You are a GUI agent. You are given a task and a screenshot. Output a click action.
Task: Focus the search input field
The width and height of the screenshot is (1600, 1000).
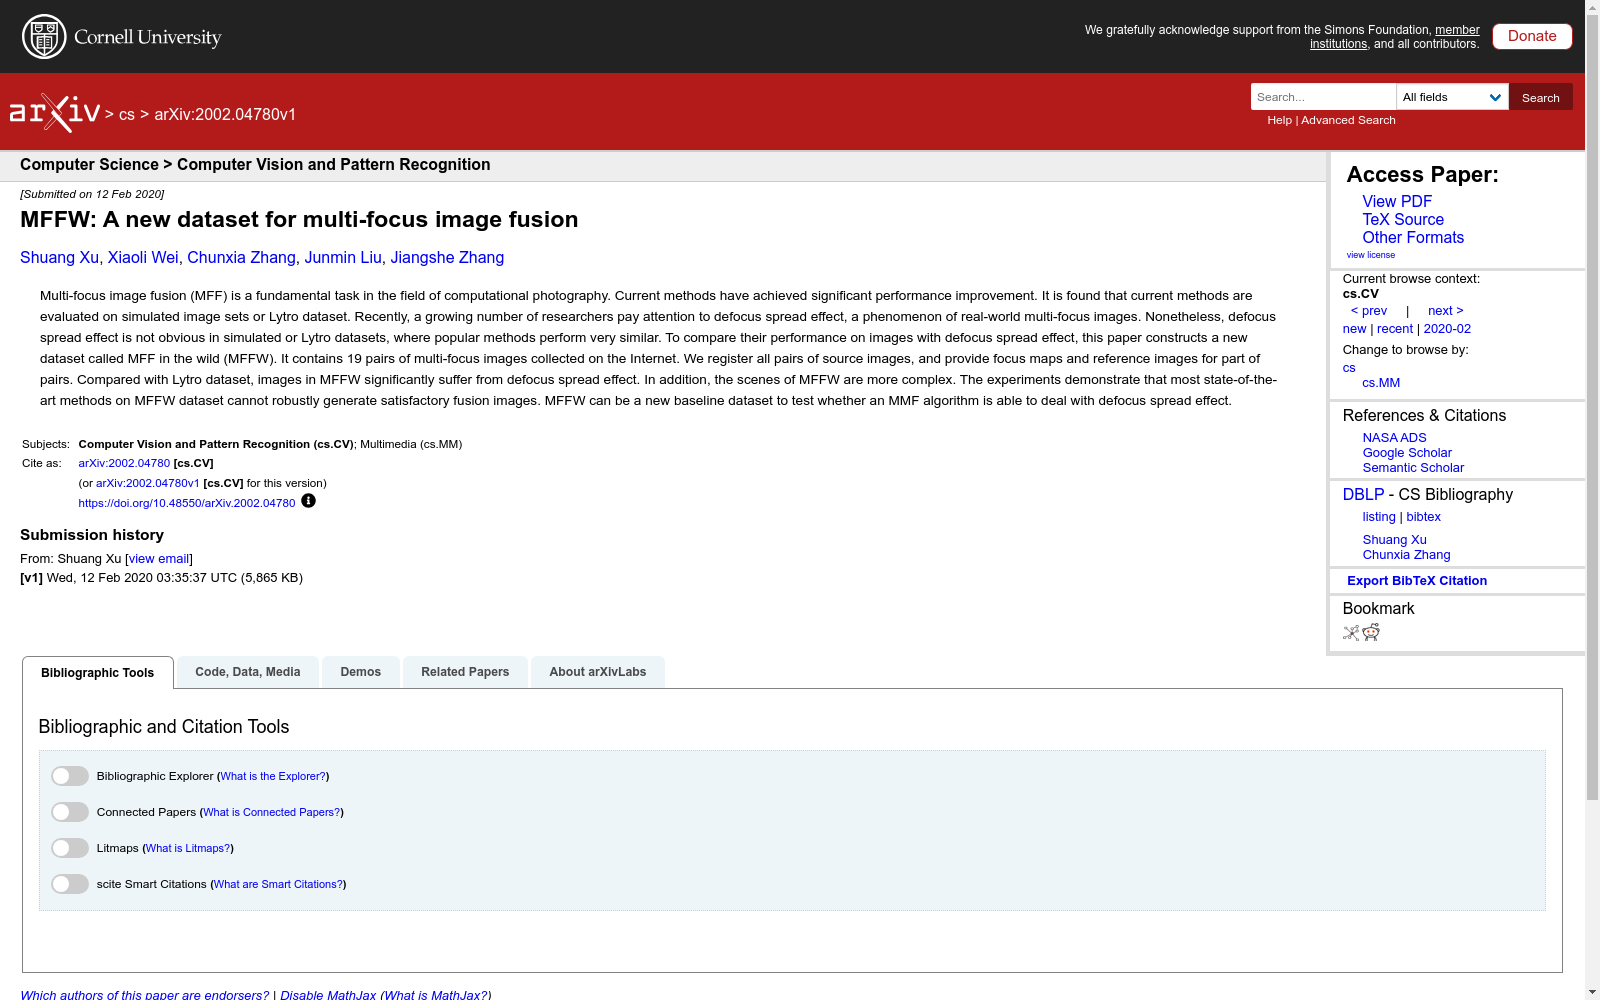[x=1323, y=97]
